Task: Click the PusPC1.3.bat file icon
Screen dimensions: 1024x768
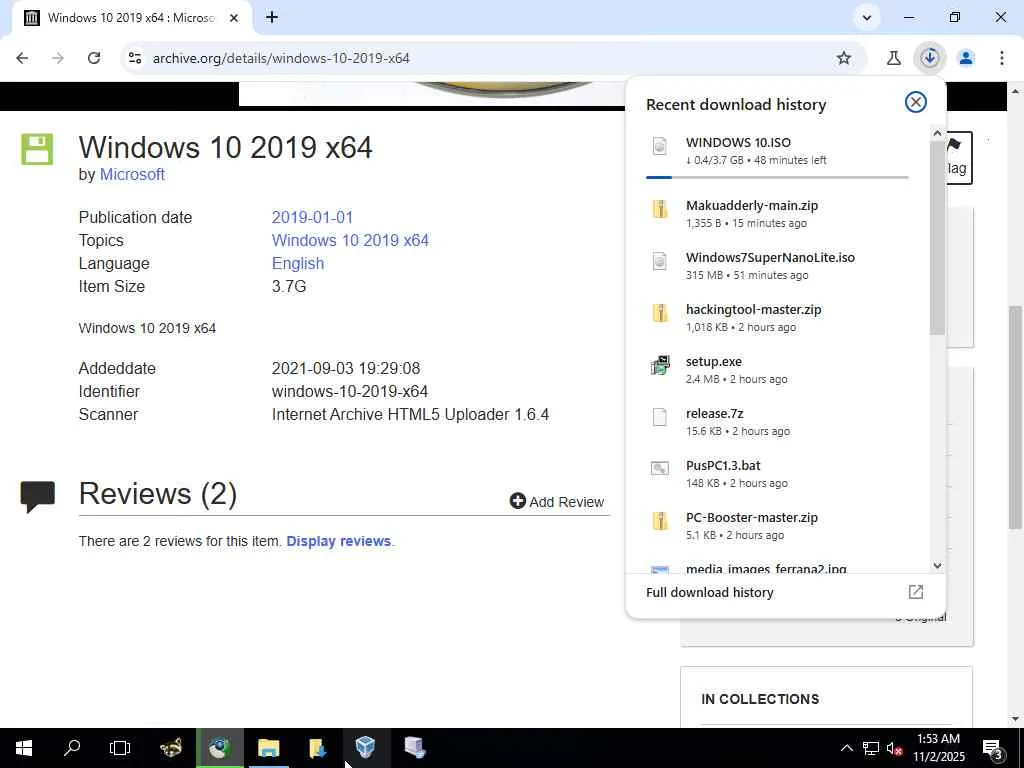Action: (x=660, y=468)
